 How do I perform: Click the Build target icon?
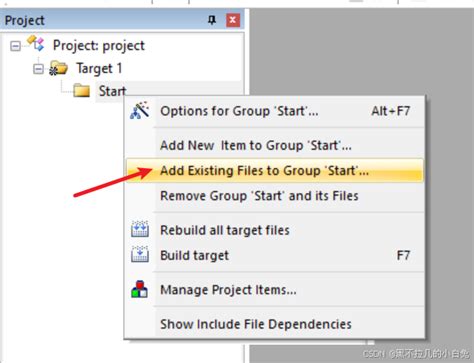pos(140,254)
